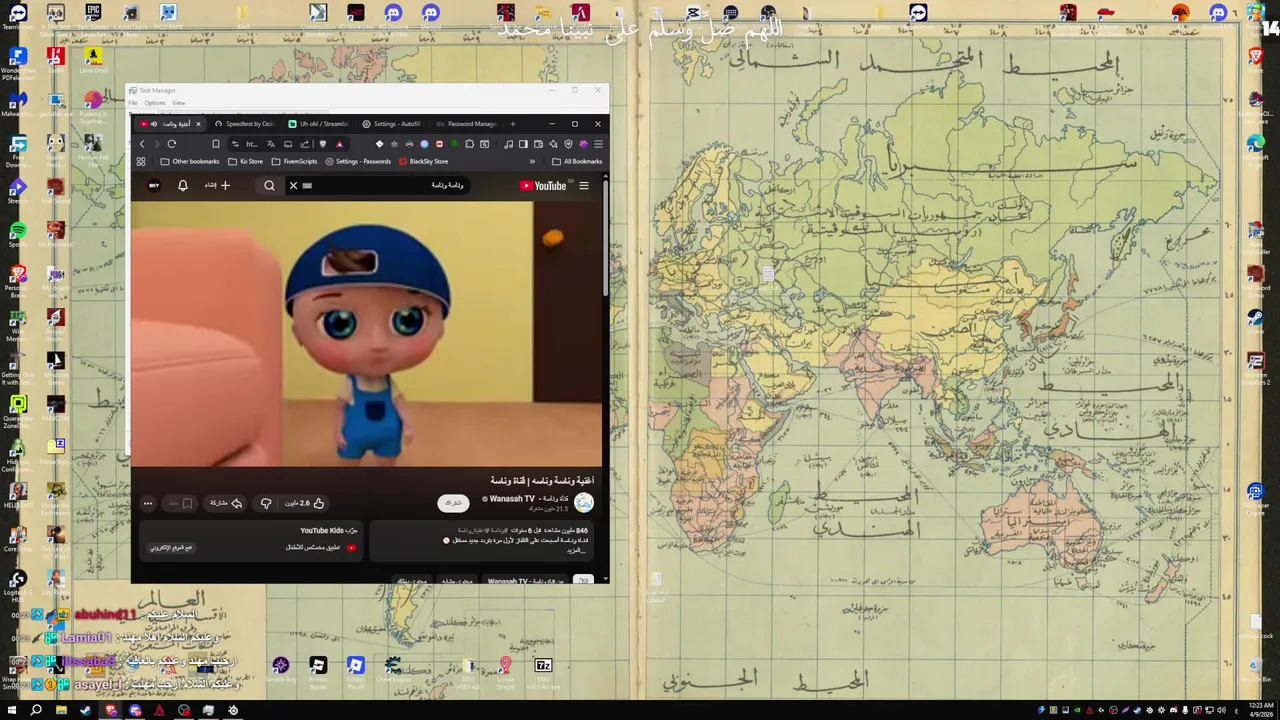Open Wanasah TV channel avatar
Screen dimensions: 1280x720
tap(584, 503)
